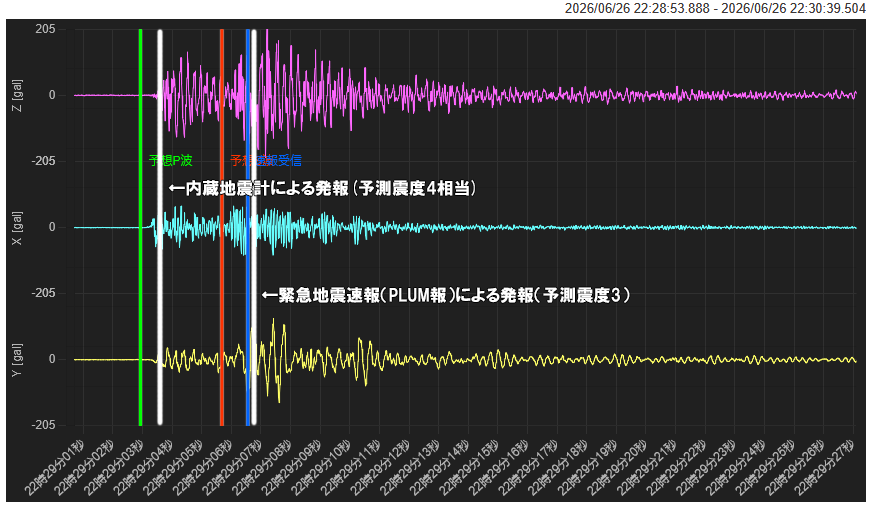Viewport: 870px width, 507px height.
Task: Click the Y [gal] axis title
Action: click(17, 360)
